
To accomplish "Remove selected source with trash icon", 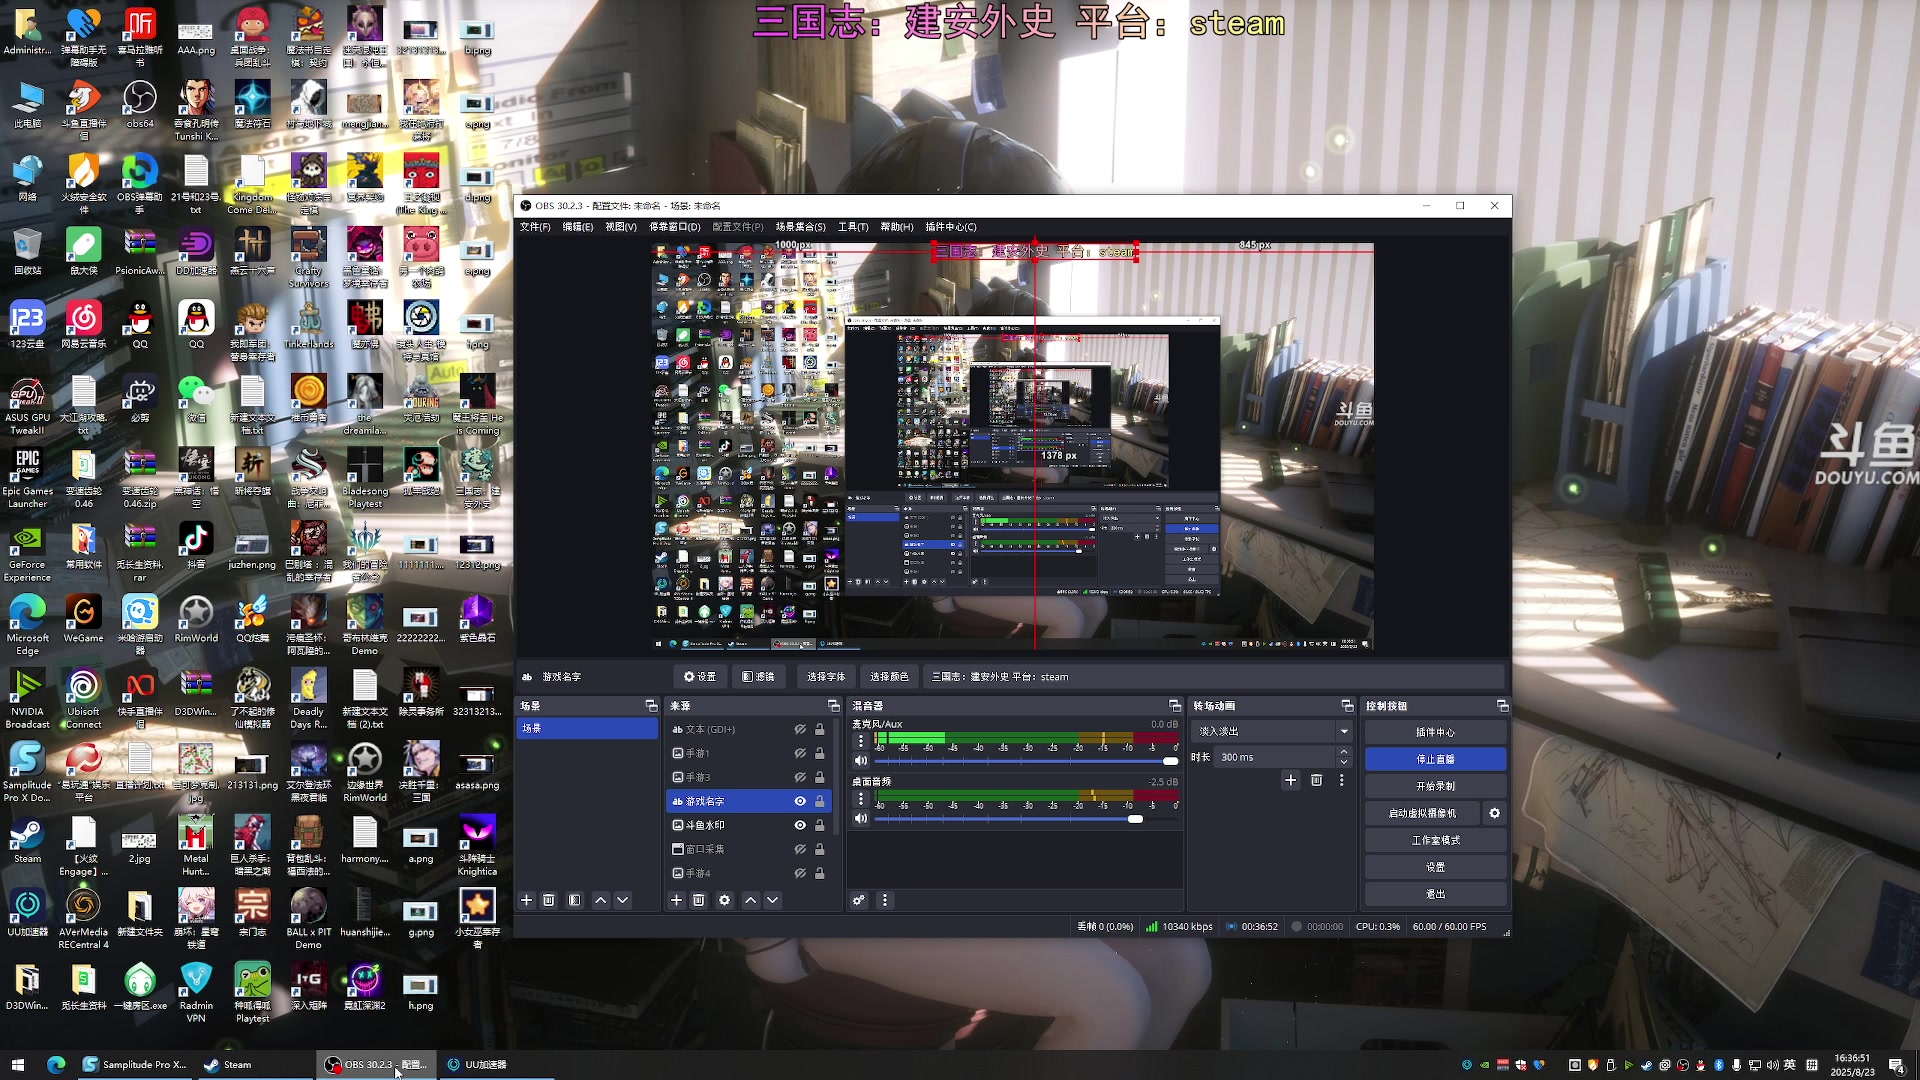I will coord(699,900).
